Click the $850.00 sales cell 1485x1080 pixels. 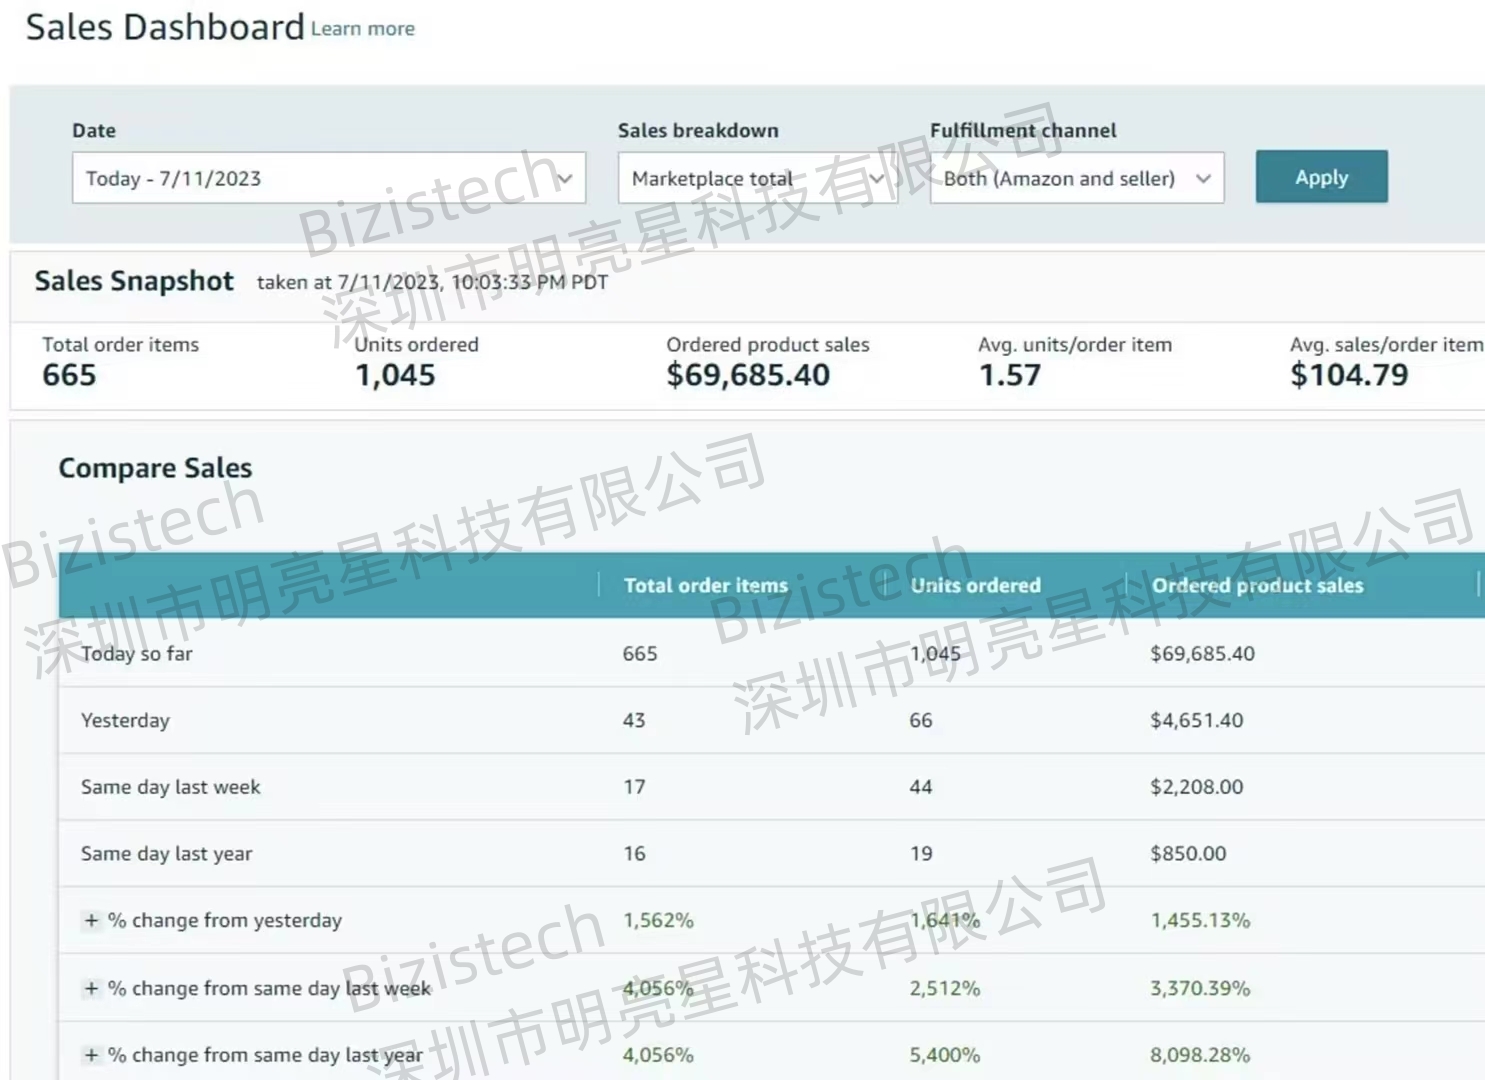pyautogui.click(x=1188, y=854)
